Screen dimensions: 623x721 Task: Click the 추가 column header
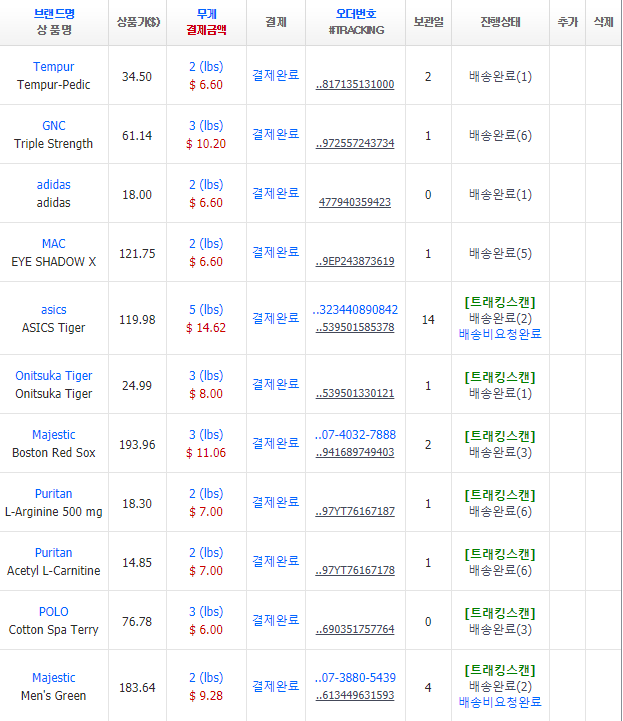567,22
